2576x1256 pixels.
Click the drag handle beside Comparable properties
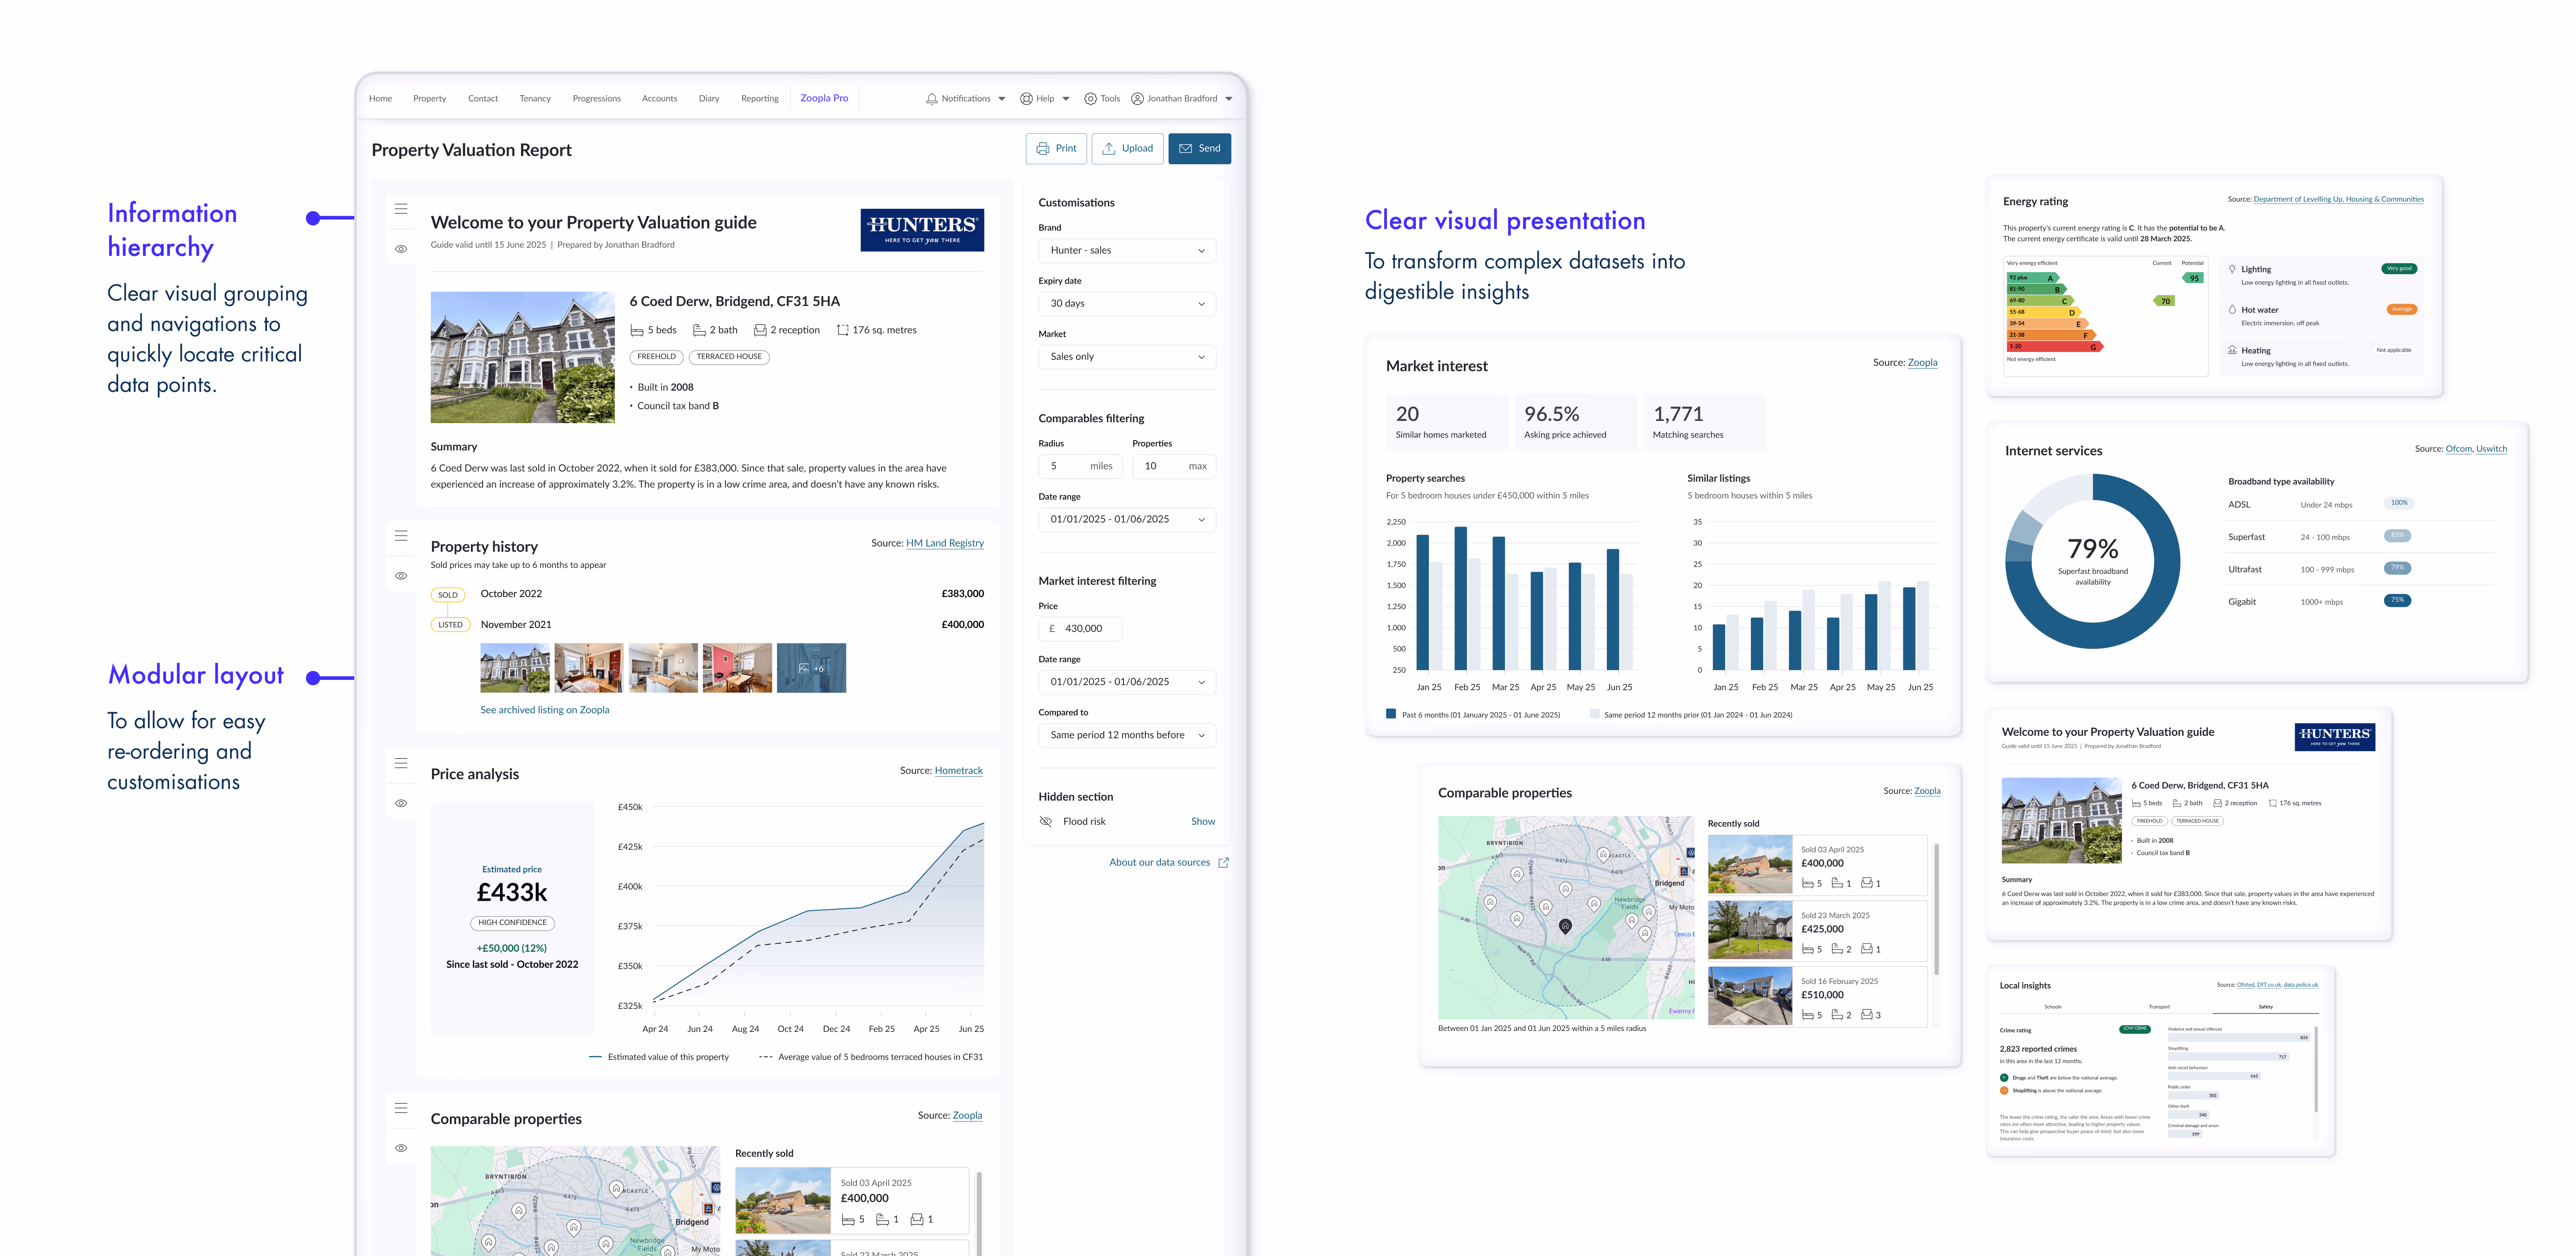pos(401,1108)
